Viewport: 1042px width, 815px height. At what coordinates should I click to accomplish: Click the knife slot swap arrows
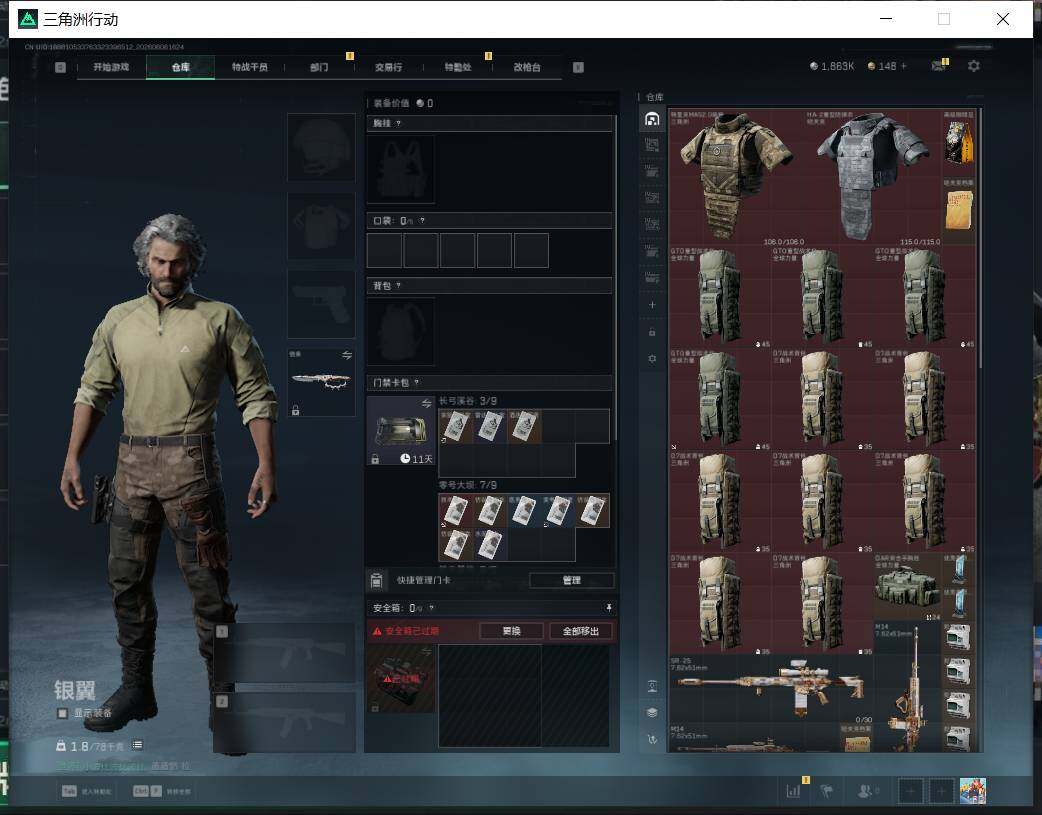(x=346, y=356)
